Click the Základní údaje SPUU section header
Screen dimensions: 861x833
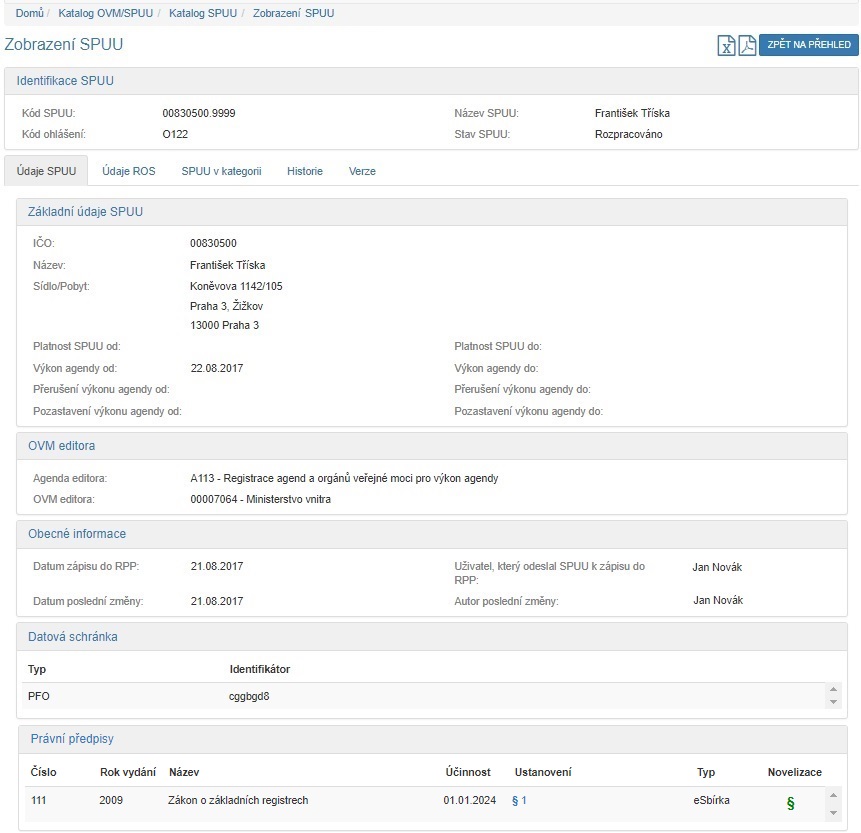click(85, 212)
